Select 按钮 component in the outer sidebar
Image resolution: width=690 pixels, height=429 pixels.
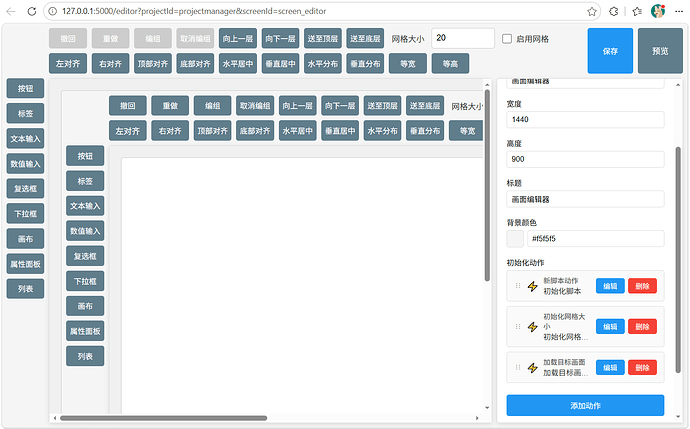click(26, 88)
